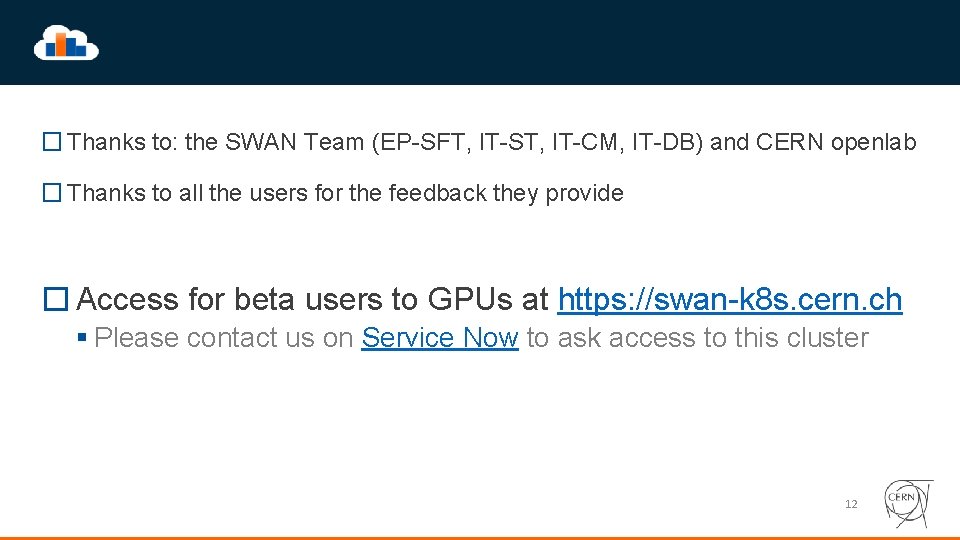Click "to ask access to this cluster" text

pyautogui.click(x=697, y=338)
